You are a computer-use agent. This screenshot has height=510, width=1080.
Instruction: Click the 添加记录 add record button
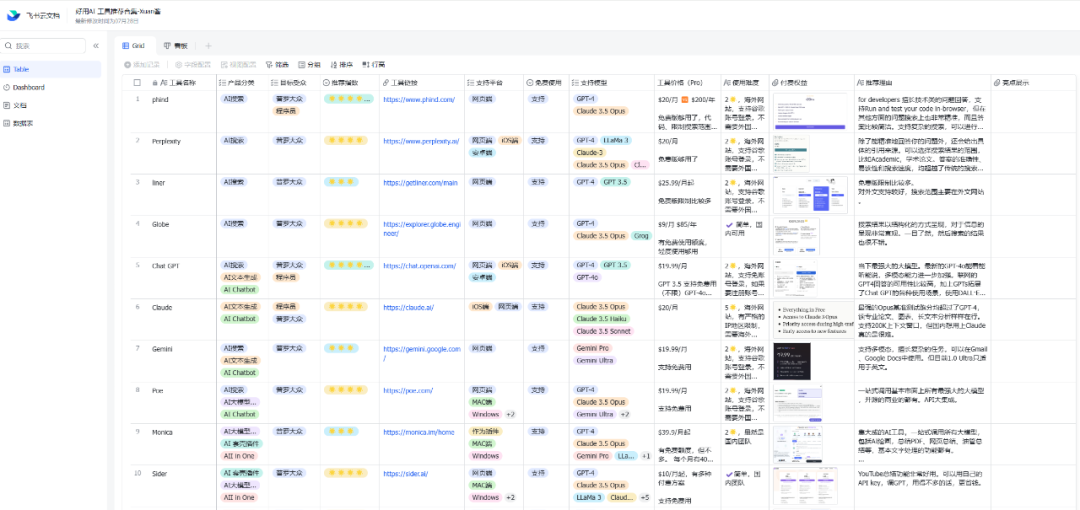[x=142, y=64]
